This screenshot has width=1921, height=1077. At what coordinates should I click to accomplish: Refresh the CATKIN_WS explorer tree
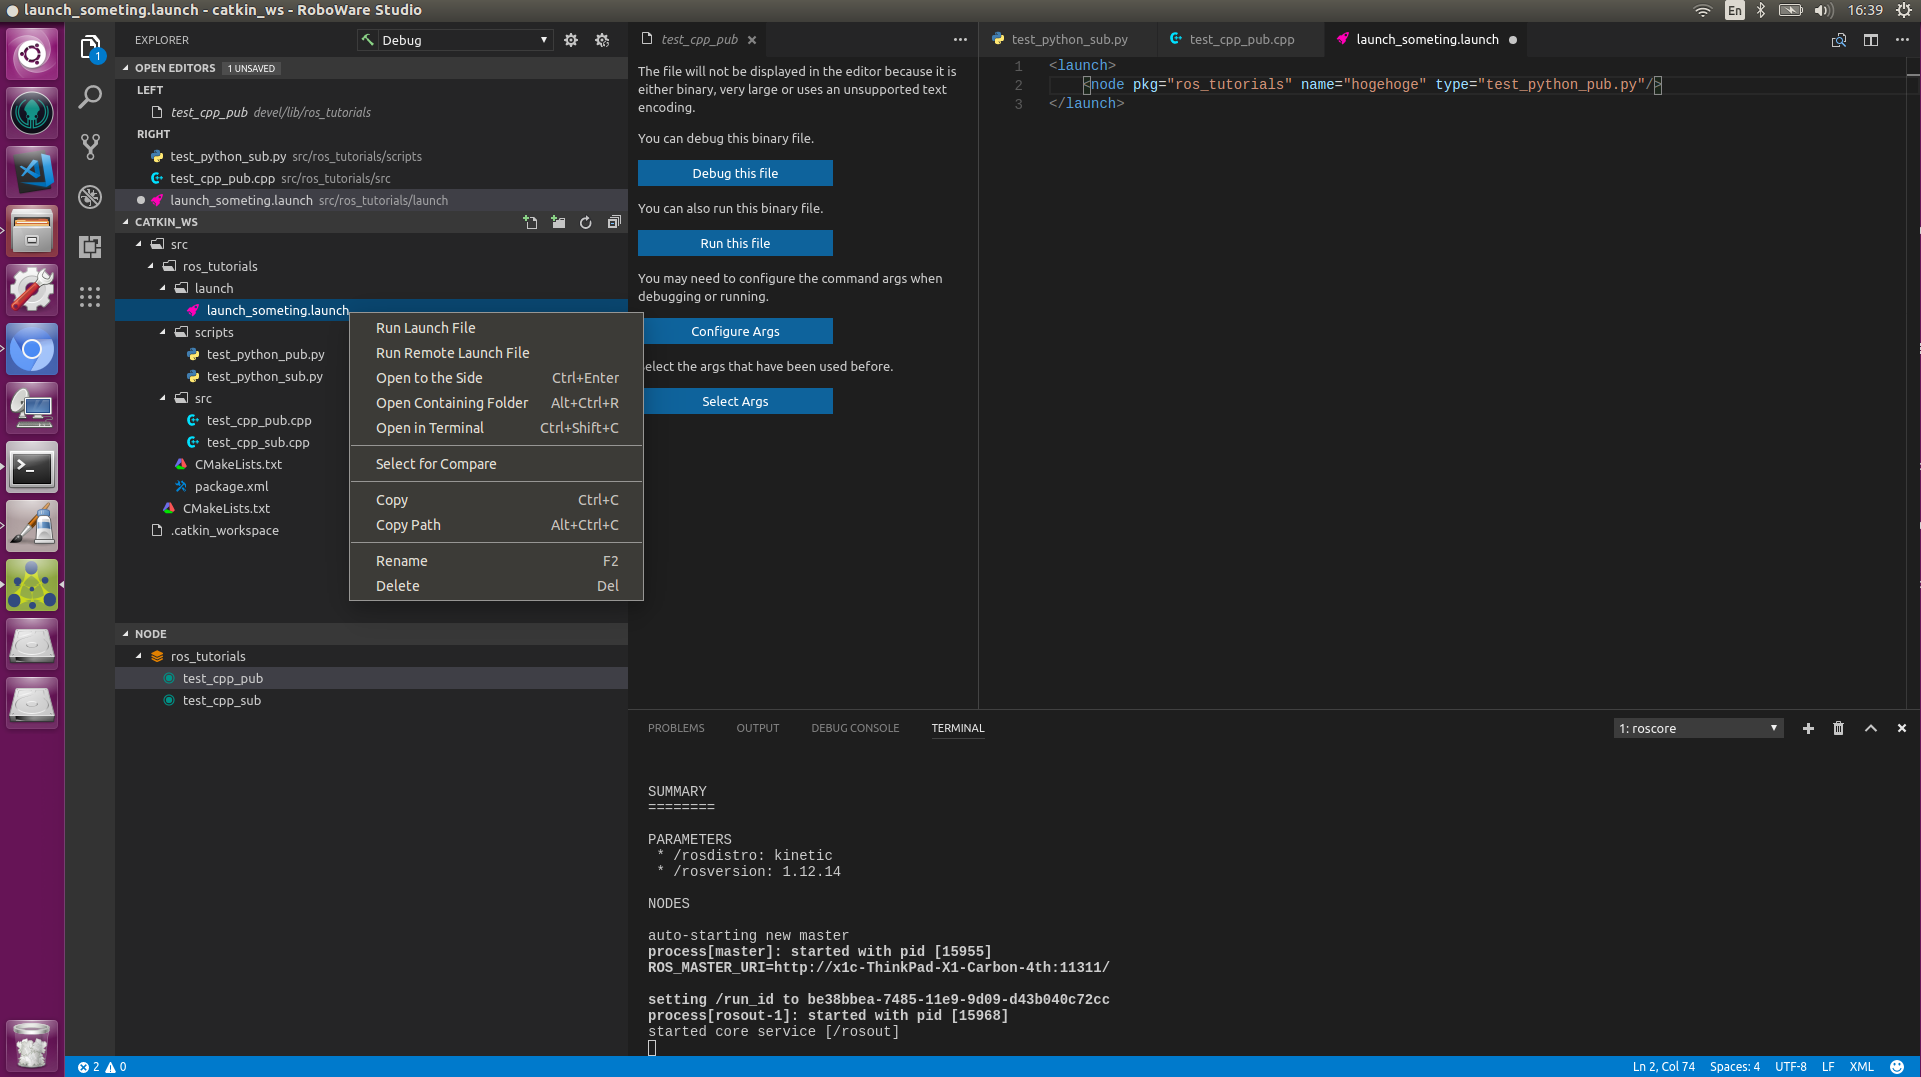[586, 222]
